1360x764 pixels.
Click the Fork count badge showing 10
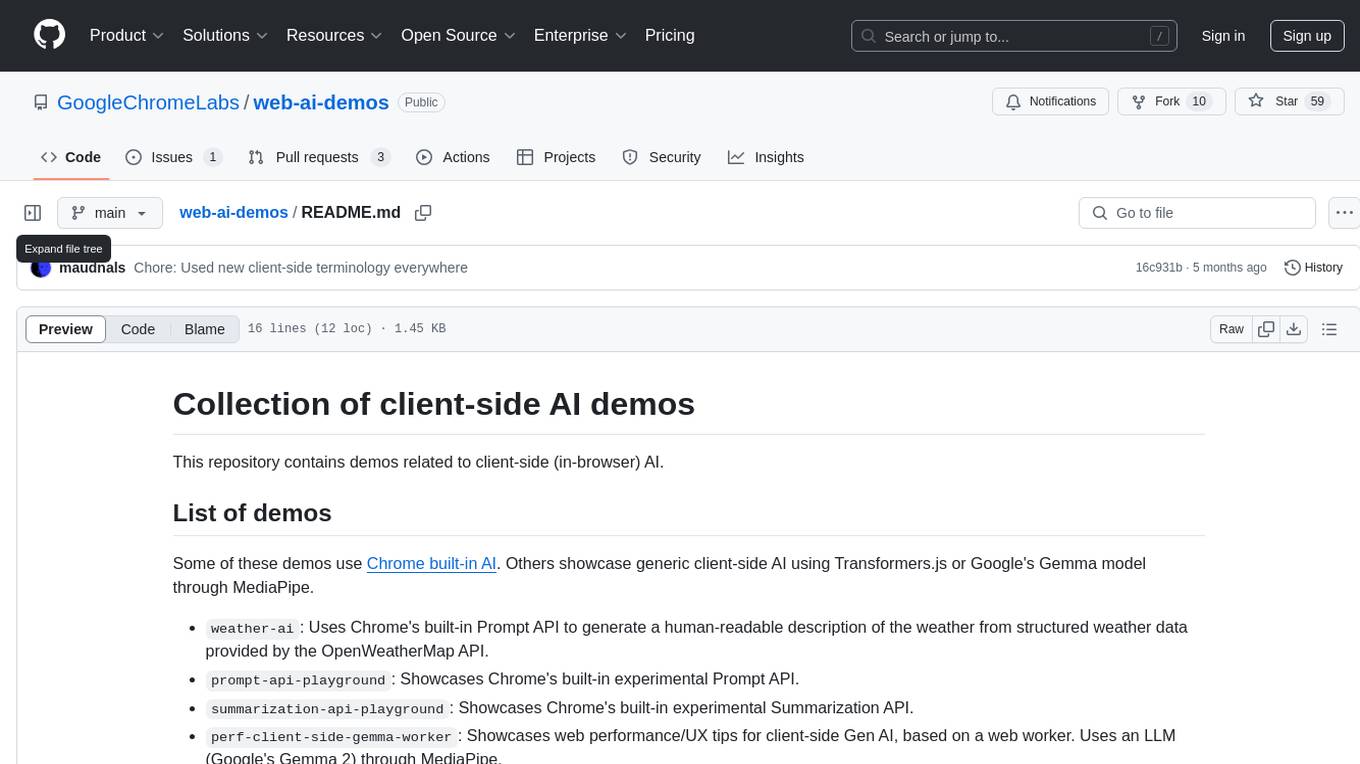pos(1199,101)
